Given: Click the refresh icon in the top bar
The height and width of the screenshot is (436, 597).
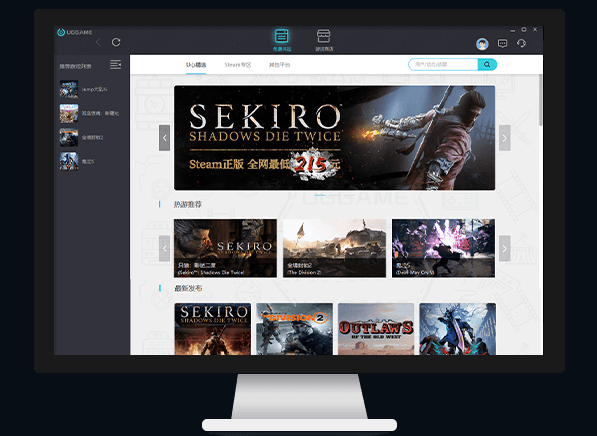Looking at the screenshot, I should [116, 42].
